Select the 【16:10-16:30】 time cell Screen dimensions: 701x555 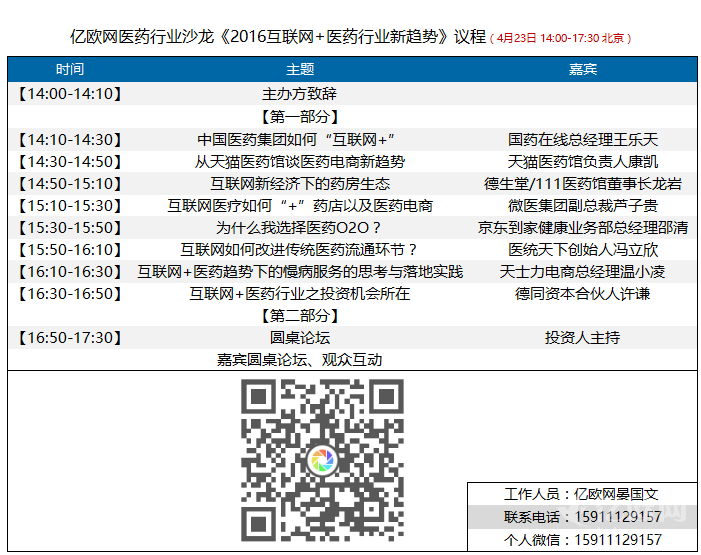pos(70,271)
